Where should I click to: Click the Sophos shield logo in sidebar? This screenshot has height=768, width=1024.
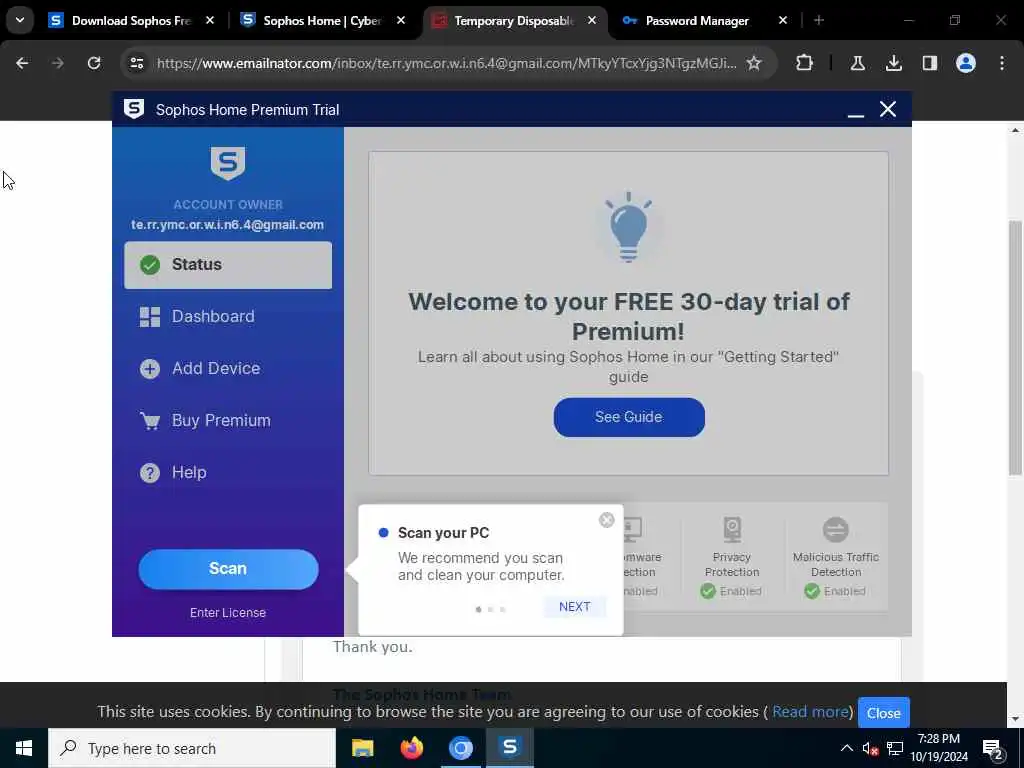(228, 163)
